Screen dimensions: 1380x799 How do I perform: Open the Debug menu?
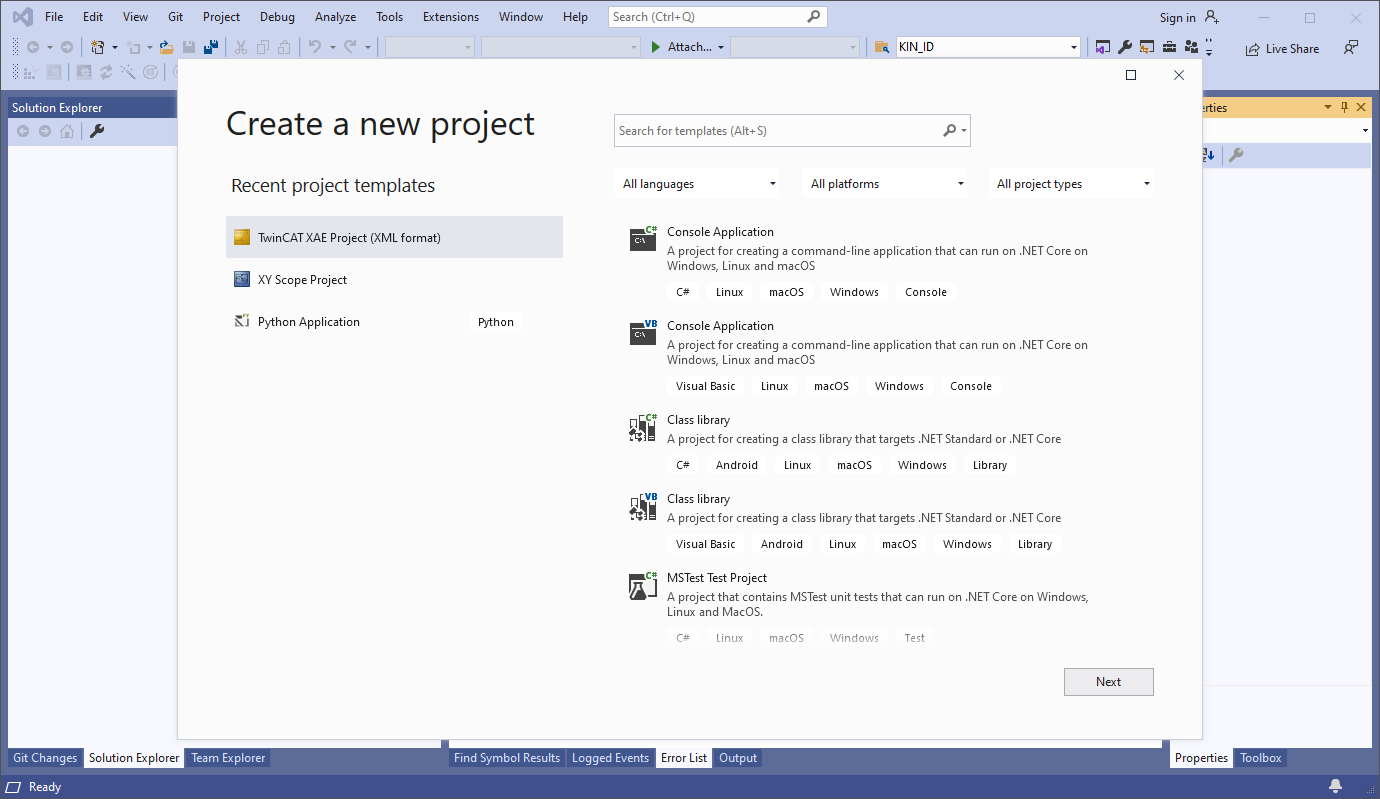(x=277, y=16)
